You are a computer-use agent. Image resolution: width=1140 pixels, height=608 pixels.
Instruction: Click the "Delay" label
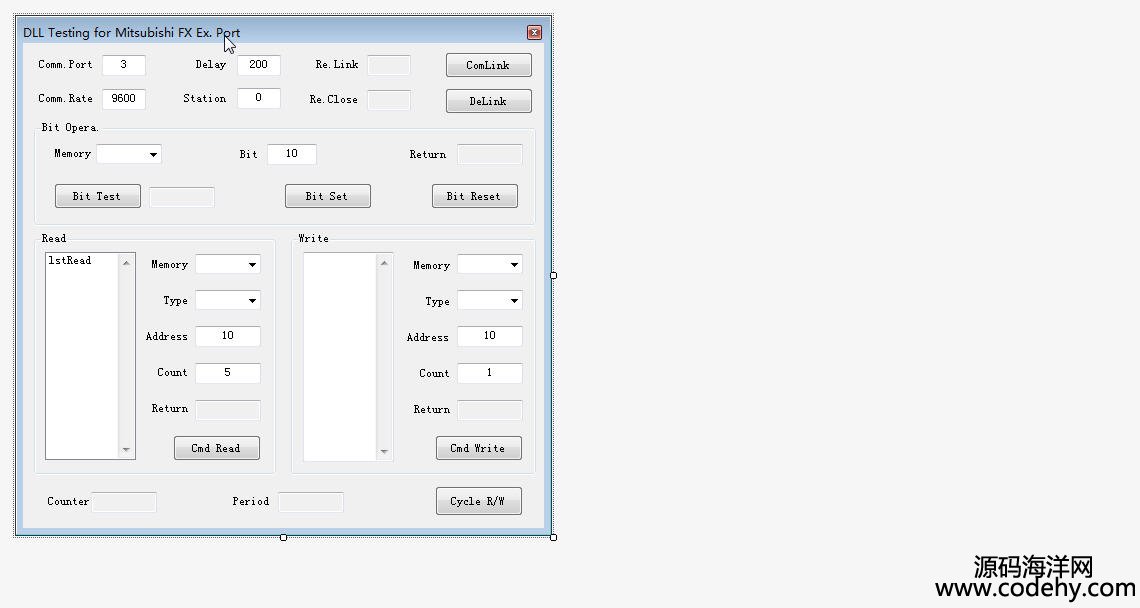[x=211, y=65]
